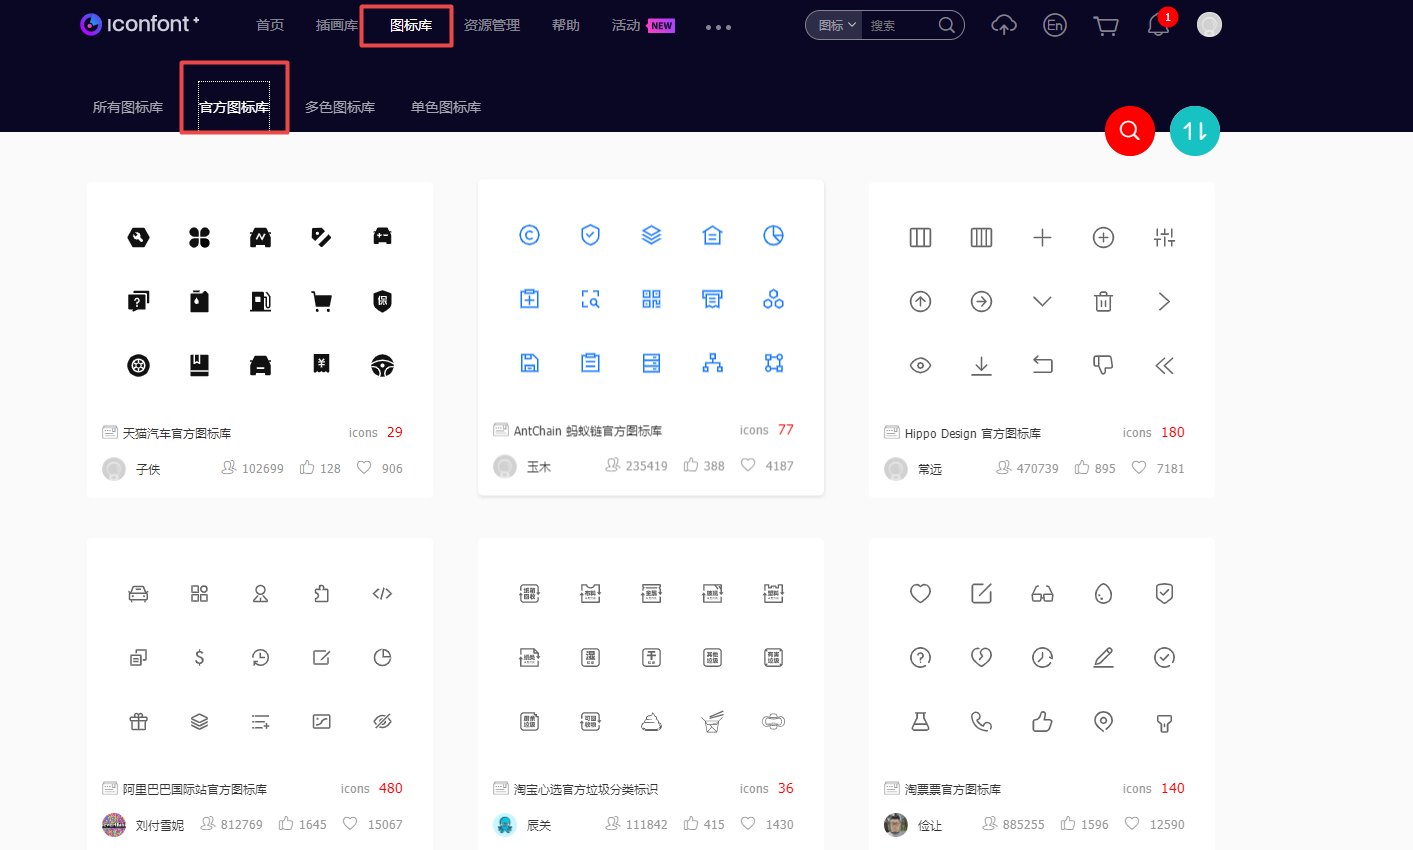The width and height of the screenshot is (1413, 850).
Task: Click phone handset icon in 淘票票 card
Action: pyautogui.click(x=981, y=721)
